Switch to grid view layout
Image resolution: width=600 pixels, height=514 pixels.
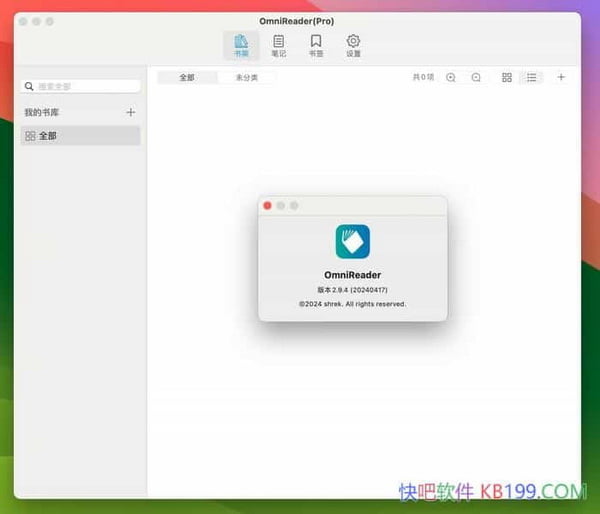click(x=507, y=77)
